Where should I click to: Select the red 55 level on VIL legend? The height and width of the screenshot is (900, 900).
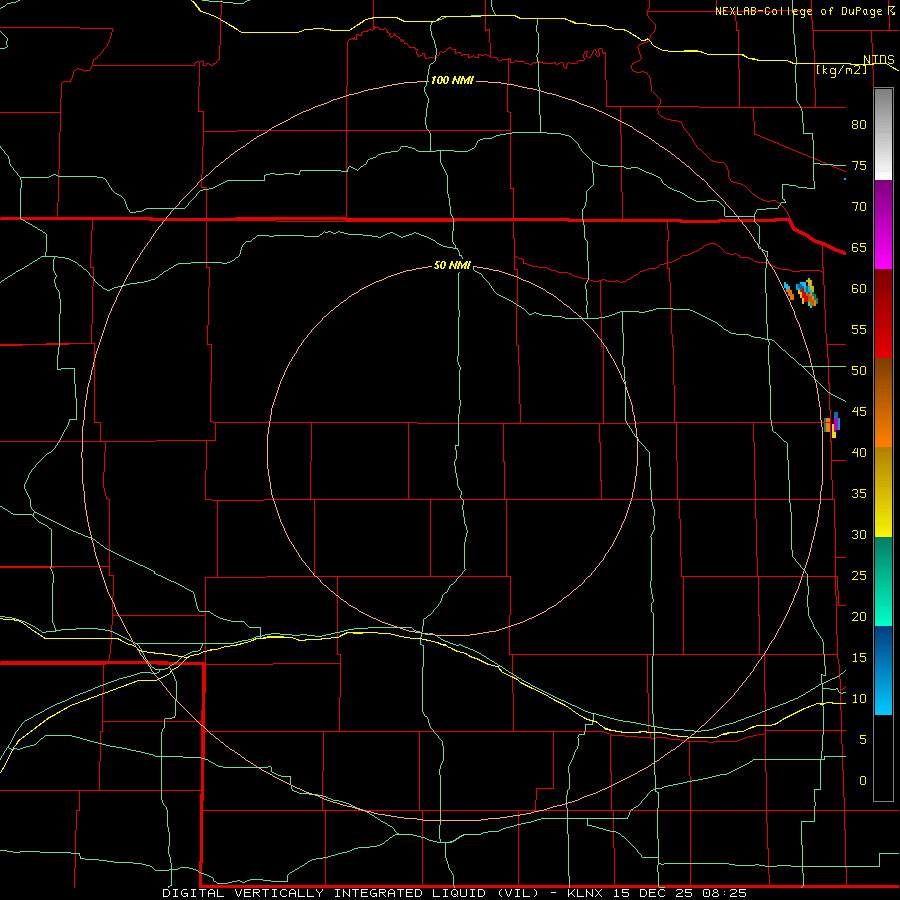point(883,329)
